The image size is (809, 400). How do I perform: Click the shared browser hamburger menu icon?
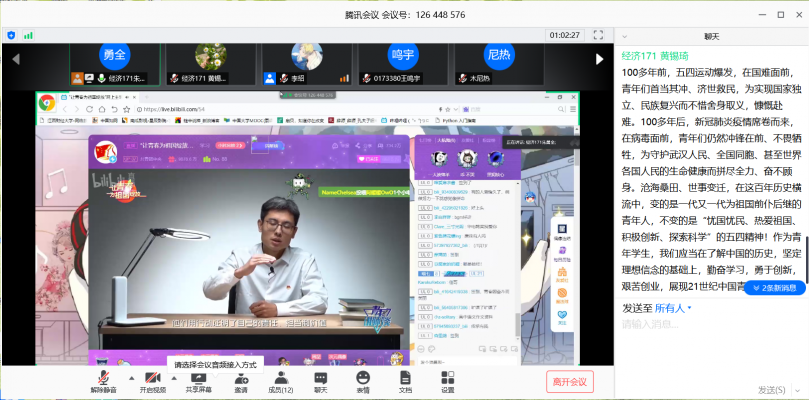[x=573, y=109]
